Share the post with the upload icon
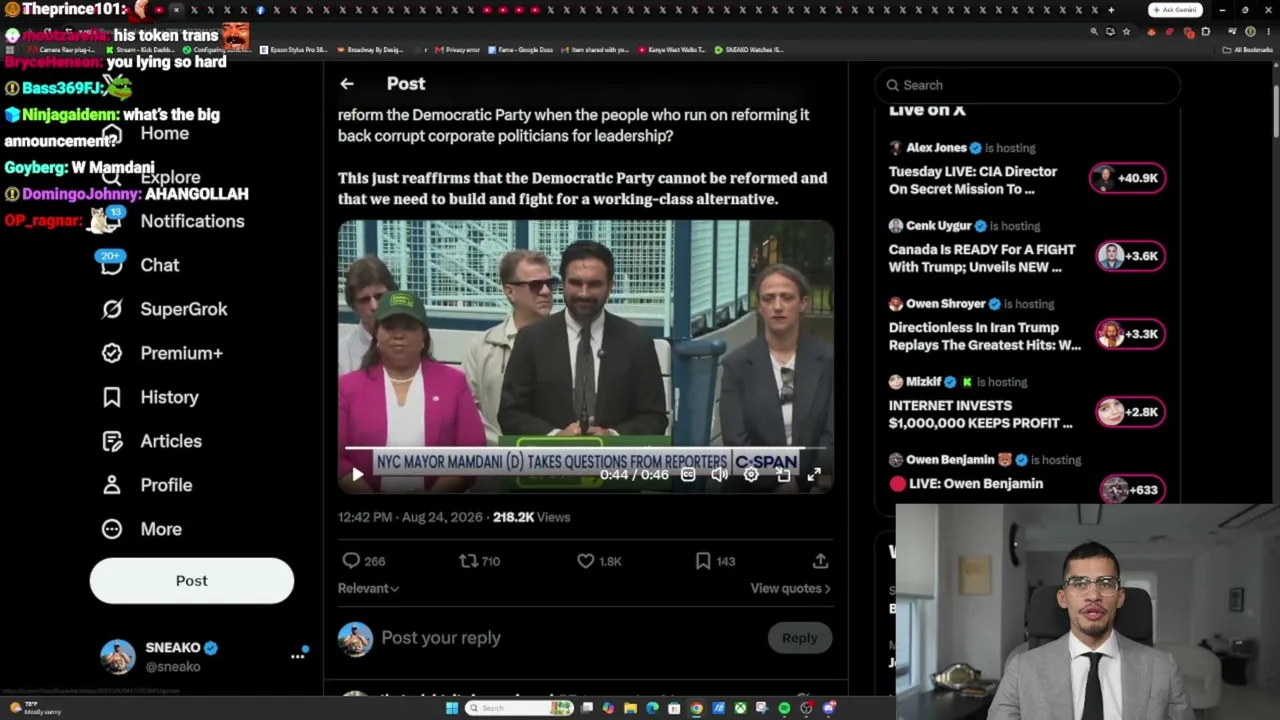Screen dimensions: 1280x720 820,561
